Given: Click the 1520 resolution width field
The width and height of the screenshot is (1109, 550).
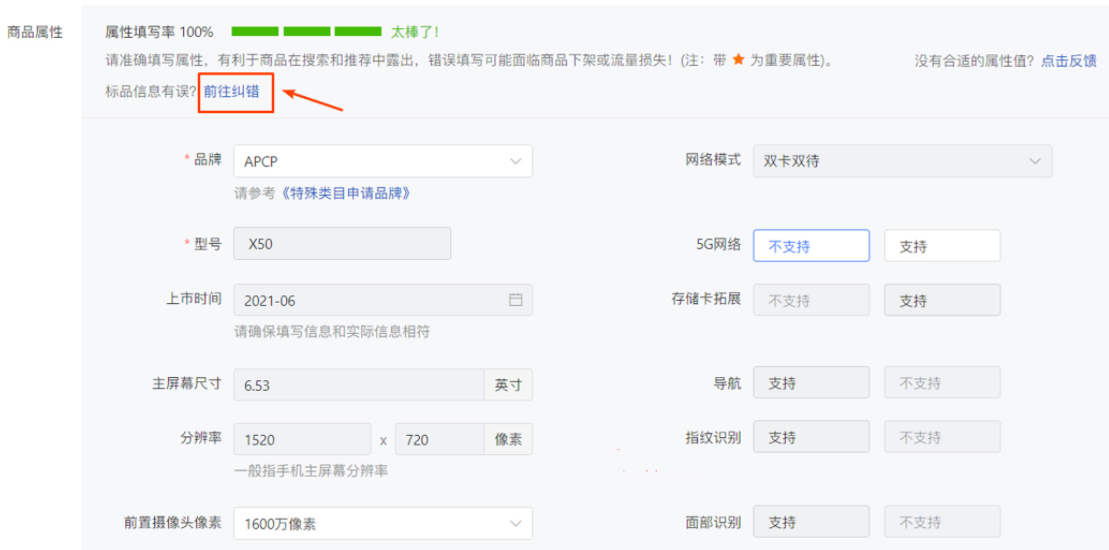Looking at the screenshot, I should pyautogui.click(x=302, y=439).
